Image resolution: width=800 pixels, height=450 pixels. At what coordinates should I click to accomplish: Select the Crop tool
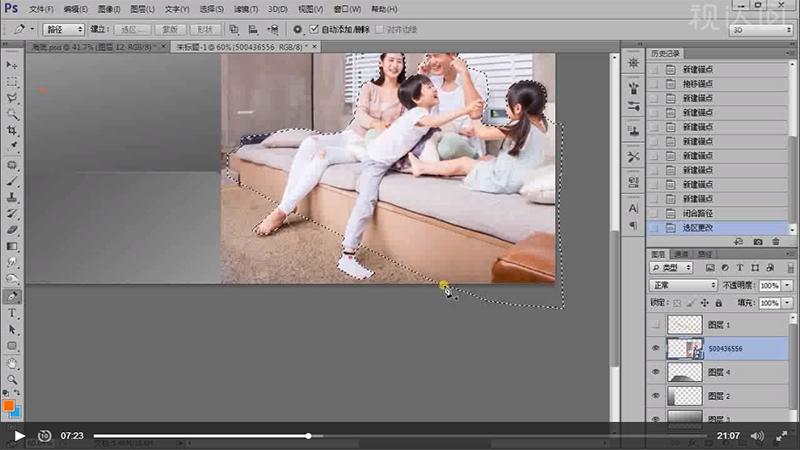click(13, 132)
